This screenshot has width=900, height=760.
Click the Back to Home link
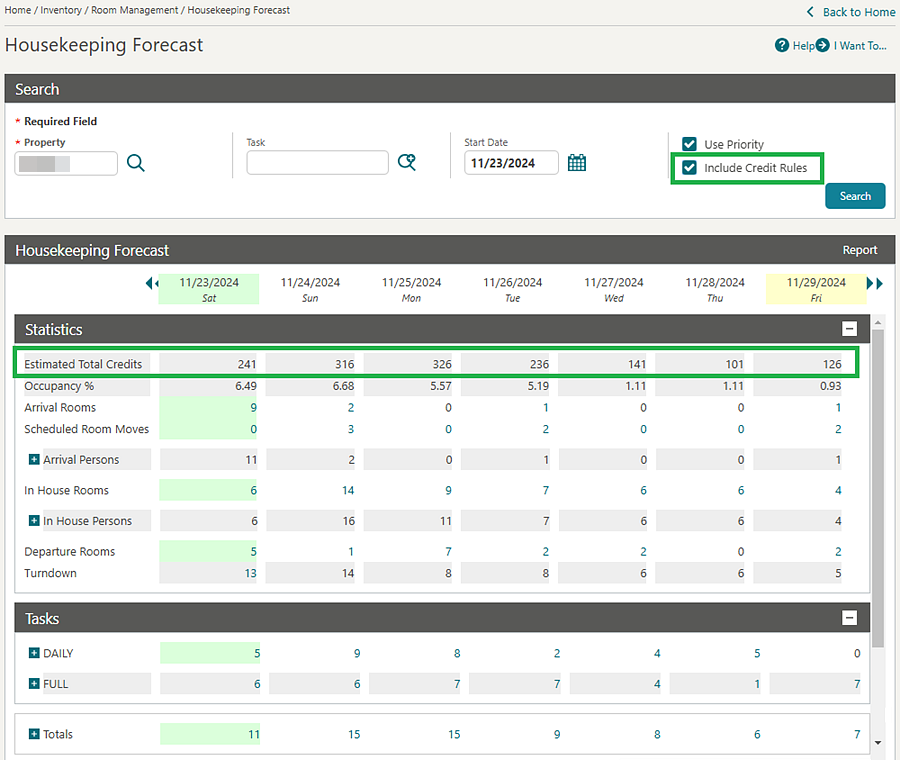859,12
